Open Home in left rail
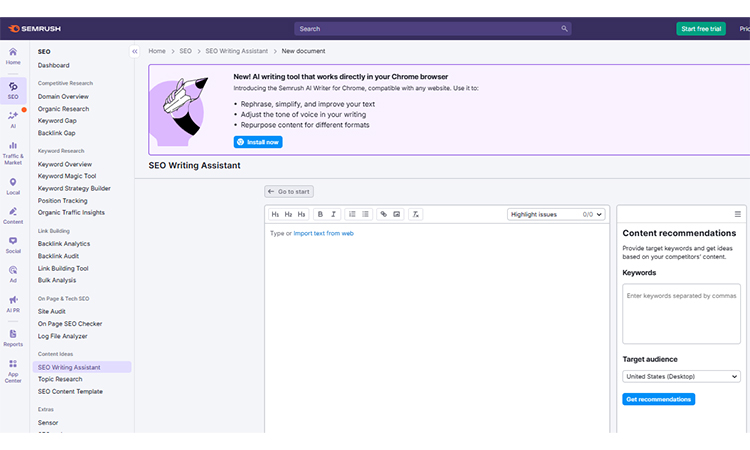The height and width of the screenshot is (450, 750). pyautogui.click(x=13, y=56)
